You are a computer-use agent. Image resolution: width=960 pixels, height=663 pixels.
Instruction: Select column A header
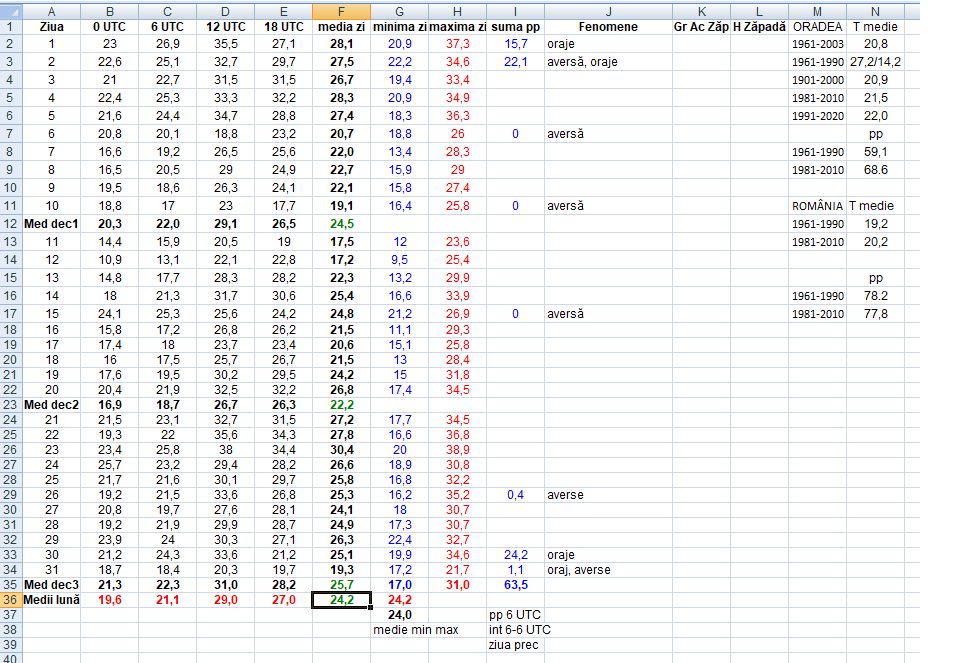(x=51, y=11)
